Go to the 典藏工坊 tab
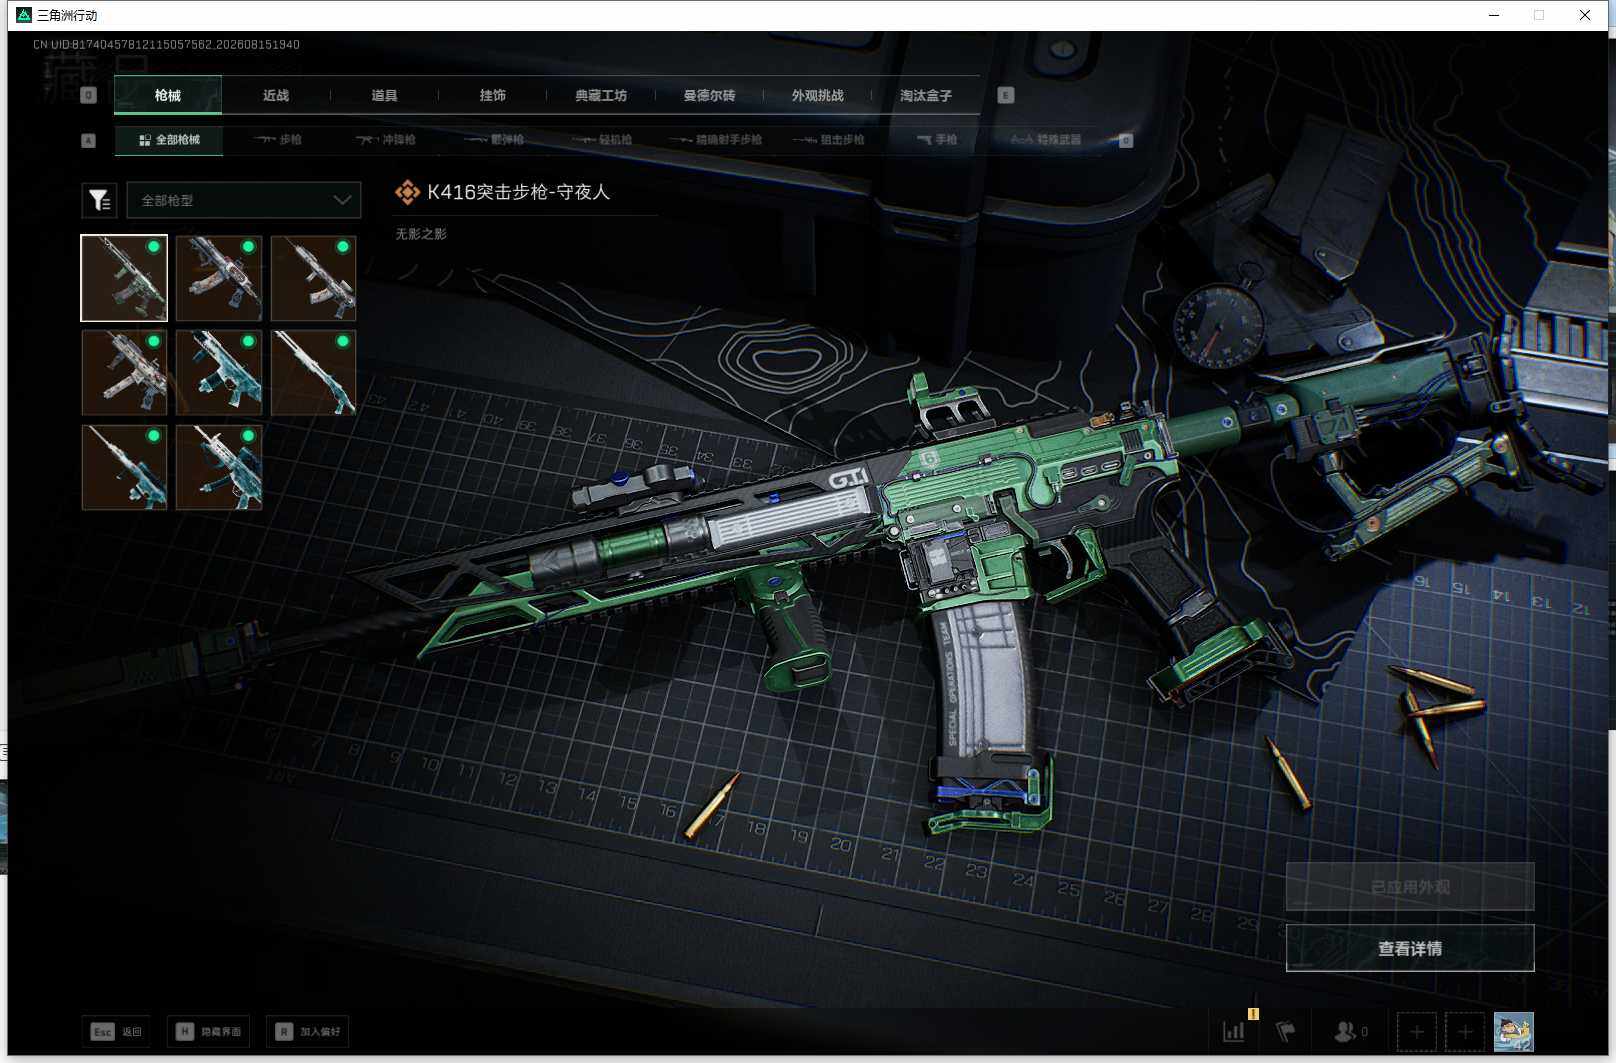 tap(601, 95)
